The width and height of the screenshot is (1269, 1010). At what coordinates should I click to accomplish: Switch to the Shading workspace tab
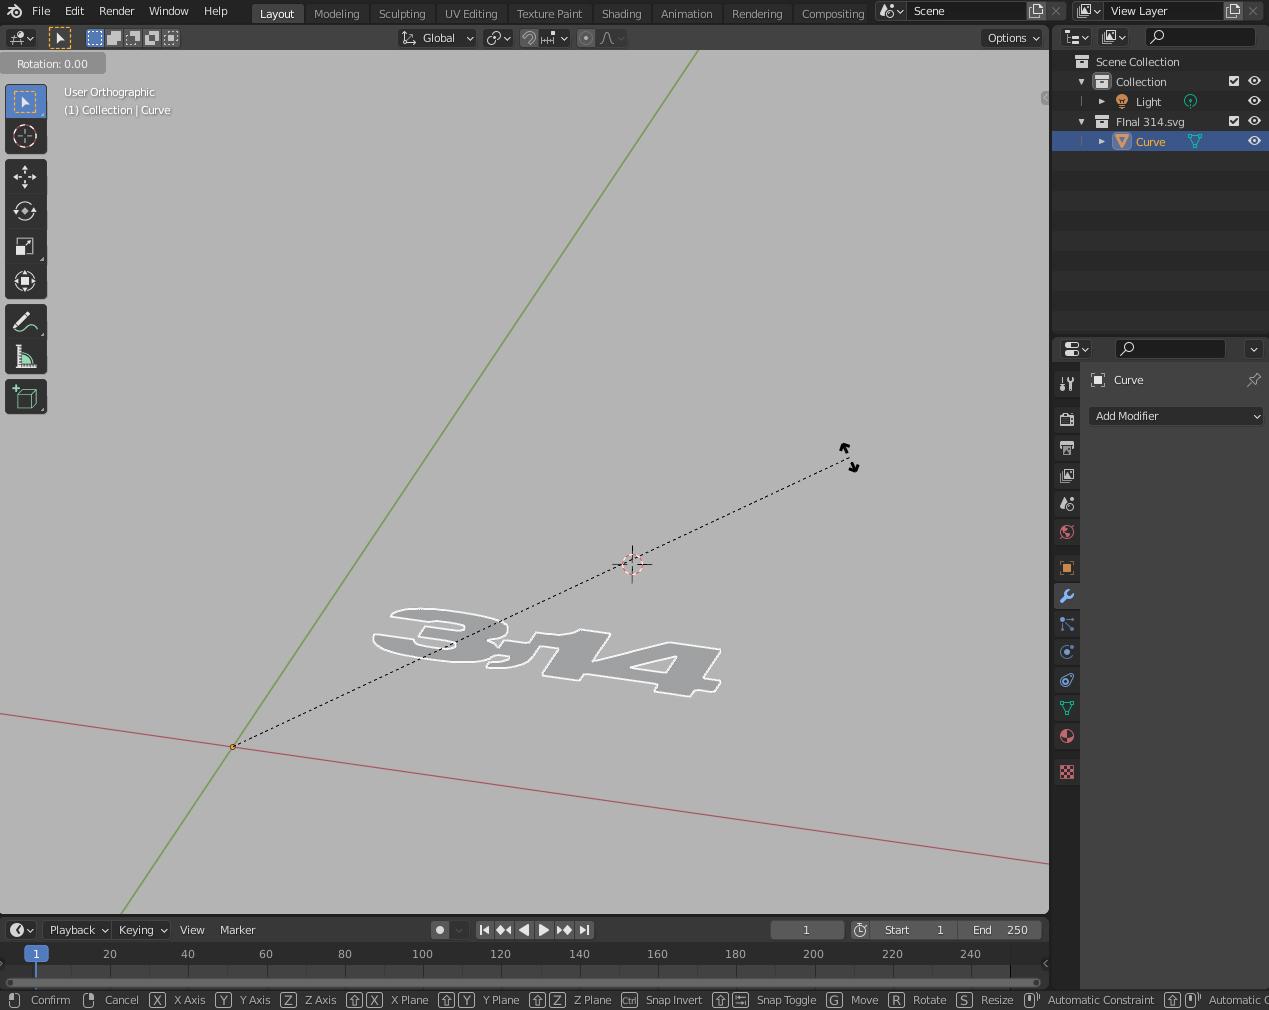[621, 13]
